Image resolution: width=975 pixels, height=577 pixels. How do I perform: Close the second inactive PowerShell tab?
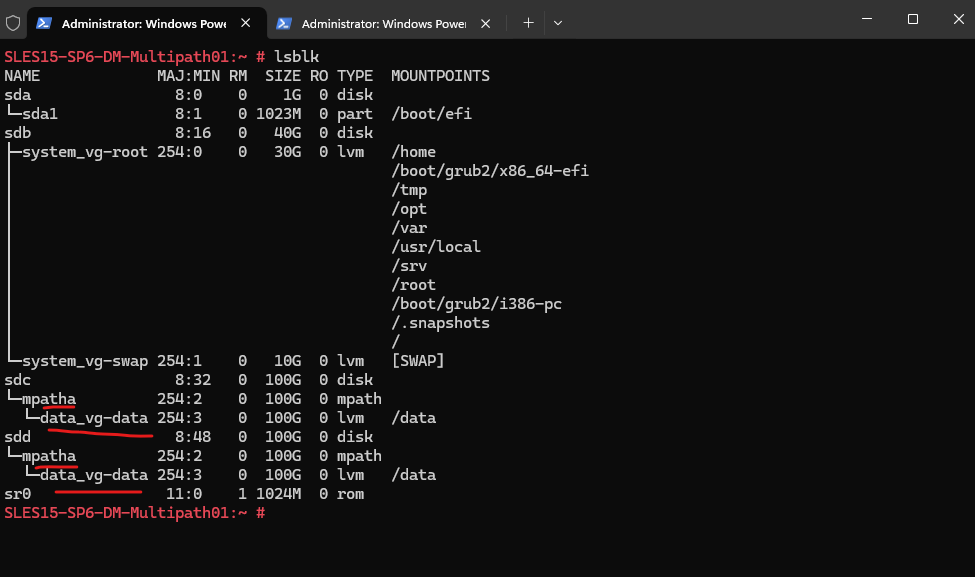coord(485,22)
